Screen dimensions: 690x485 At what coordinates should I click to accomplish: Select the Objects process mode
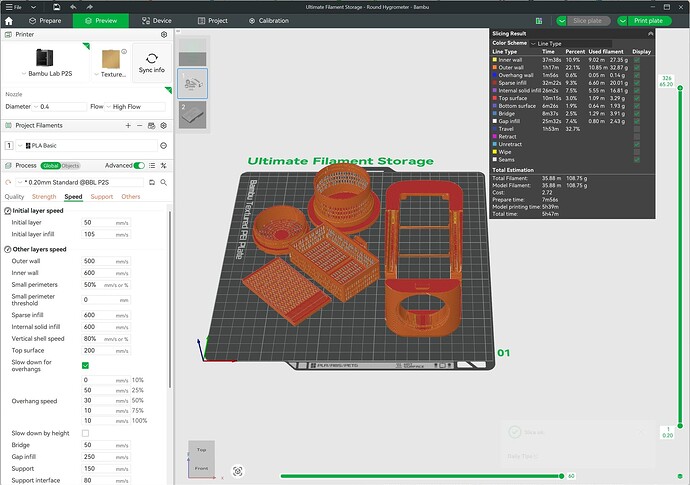pyautogui.click(x=70, y=166)
